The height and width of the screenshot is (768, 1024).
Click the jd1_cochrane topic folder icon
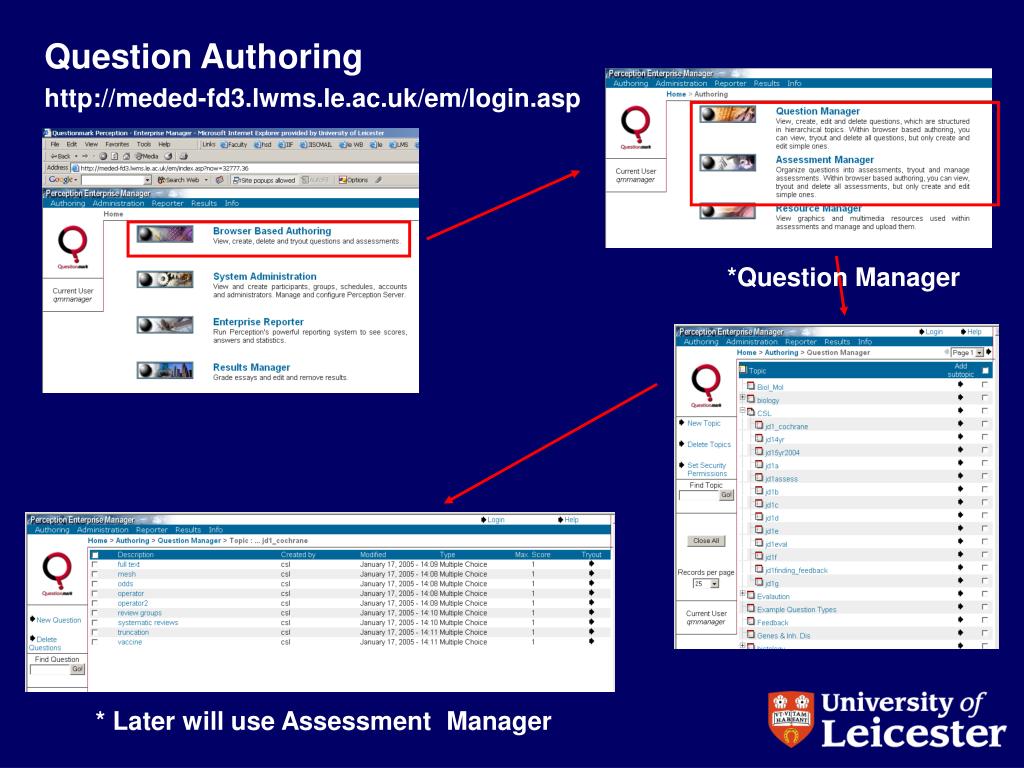pos(759,425)
